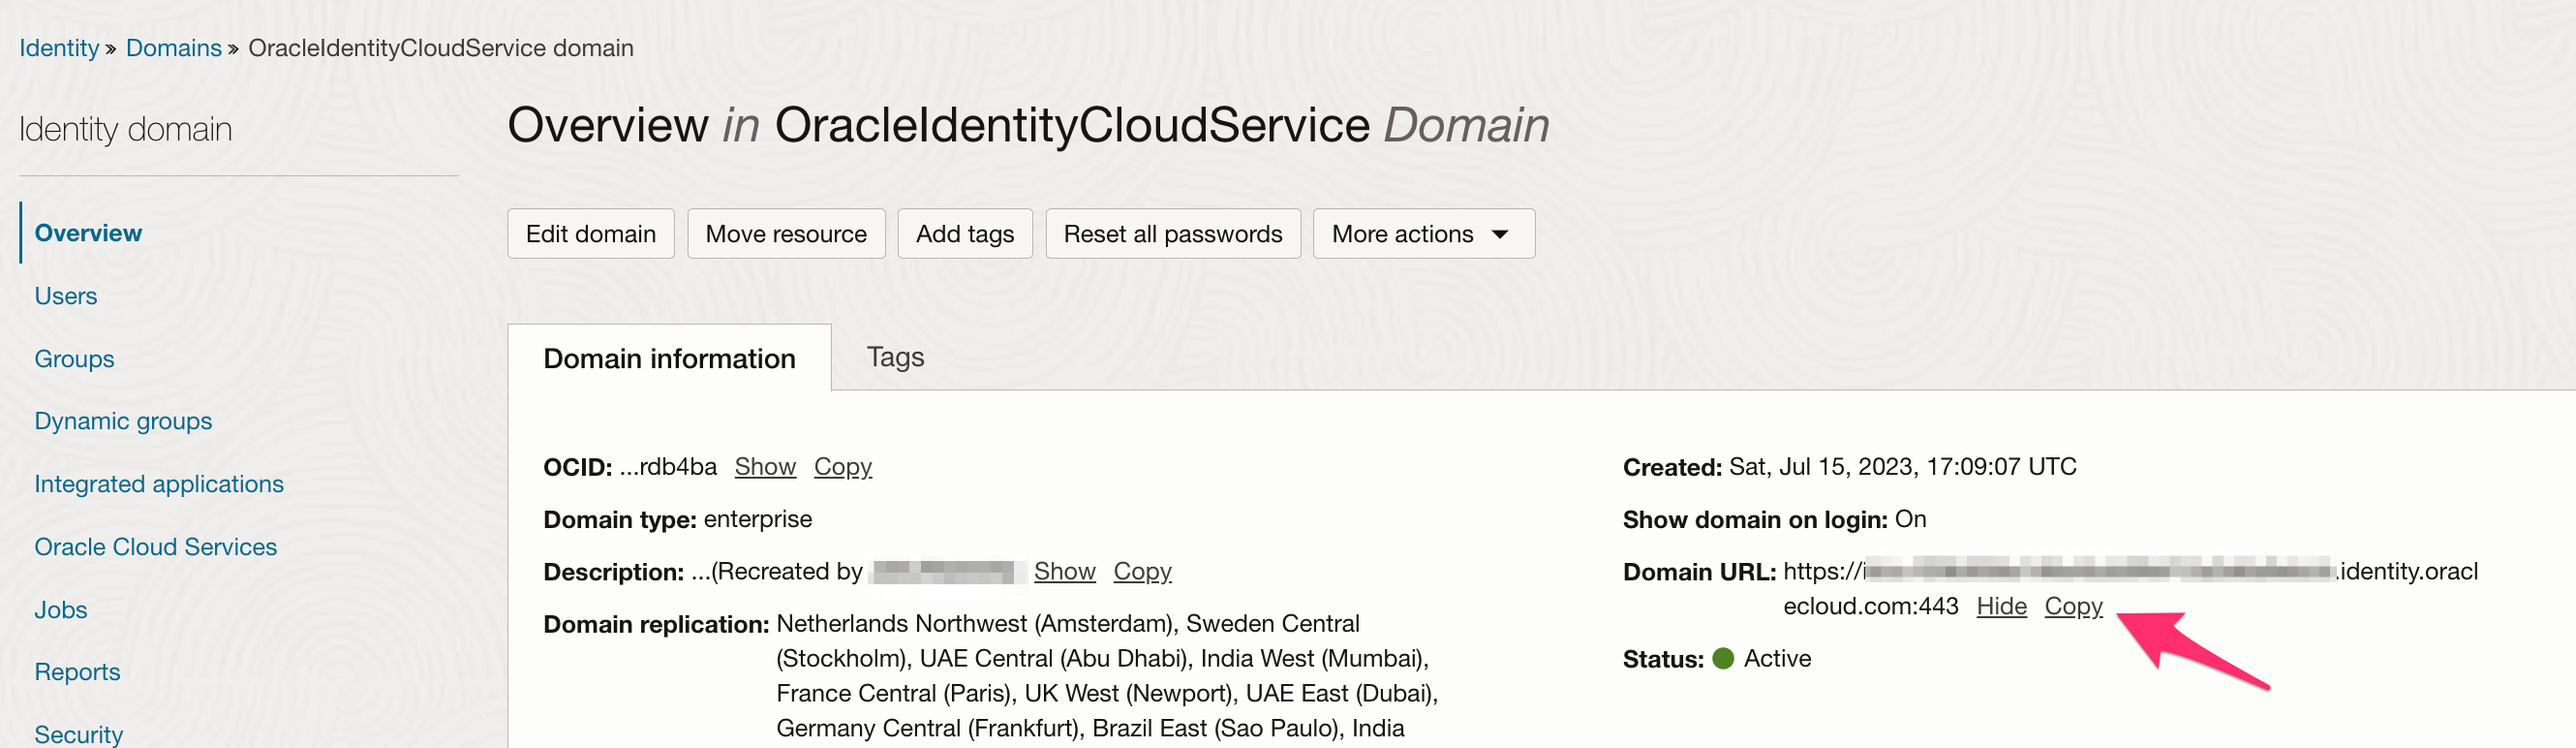Switch to the Tags tab
The width and height of the screenshot is (2576, 748).
895,357
